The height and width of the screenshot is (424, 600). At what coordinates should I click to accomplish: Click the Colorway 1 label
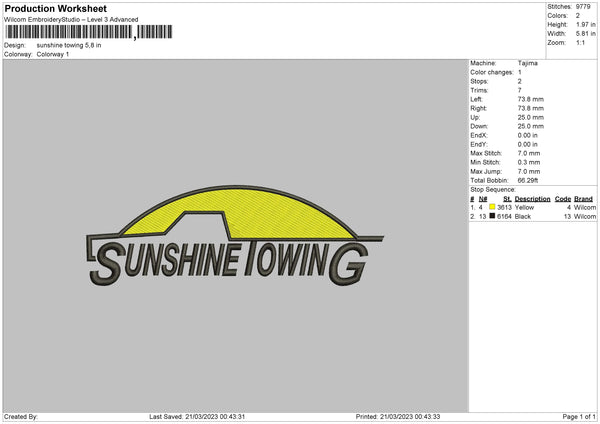[x=53, y=54]
